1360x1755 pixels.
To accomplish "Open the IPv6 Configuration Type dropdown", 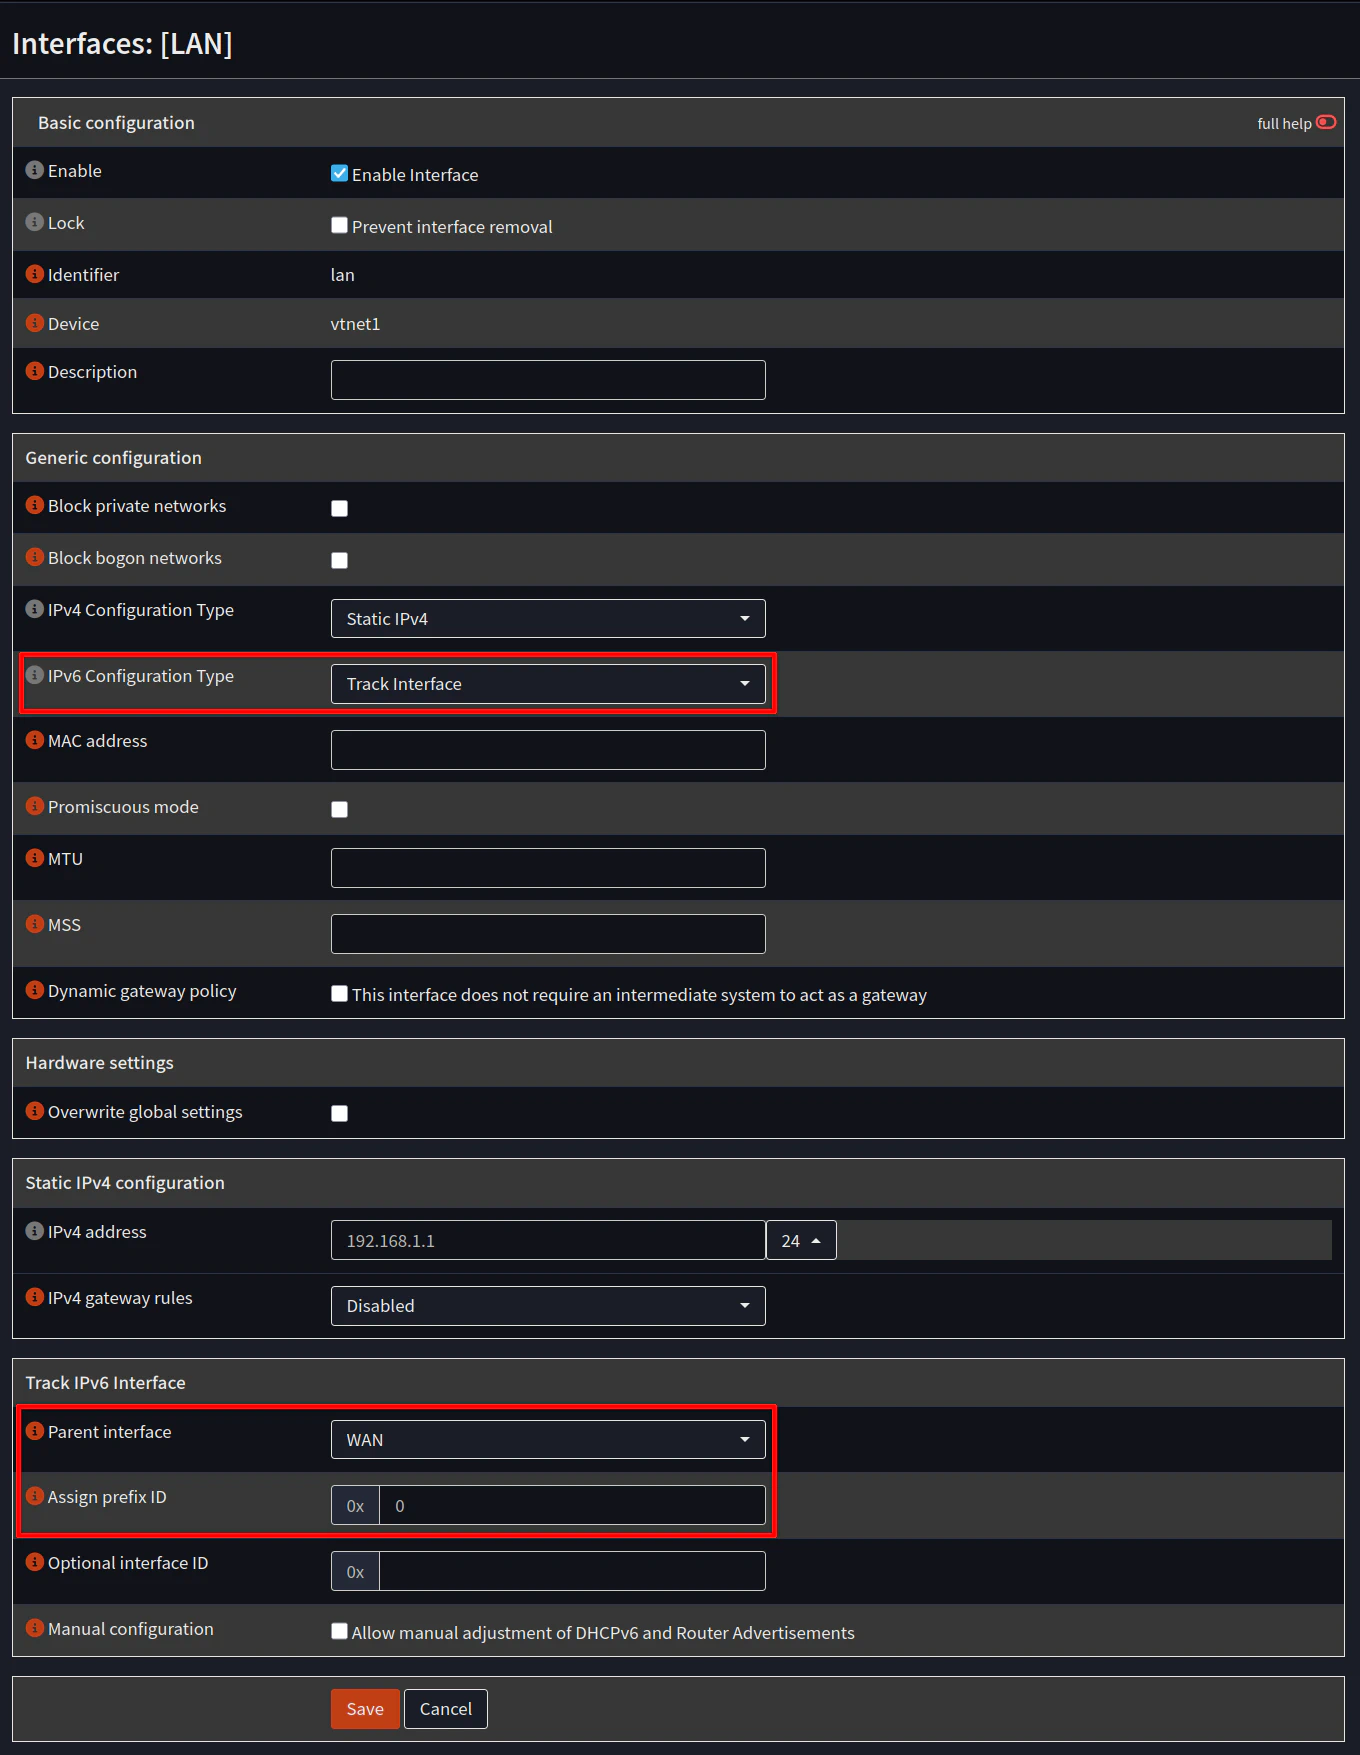I will (548, 684).
